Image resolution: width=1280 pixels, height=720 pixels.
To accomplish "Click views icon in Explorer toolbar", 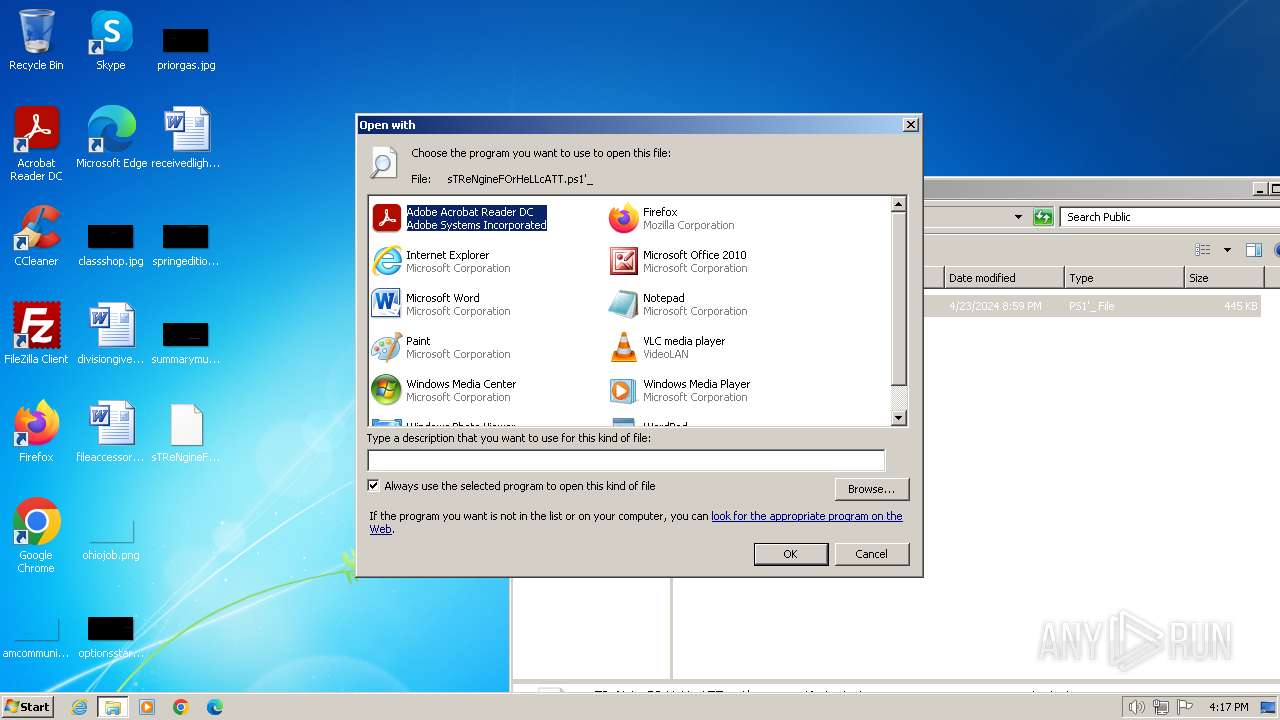I will (x=1203, y=250).
